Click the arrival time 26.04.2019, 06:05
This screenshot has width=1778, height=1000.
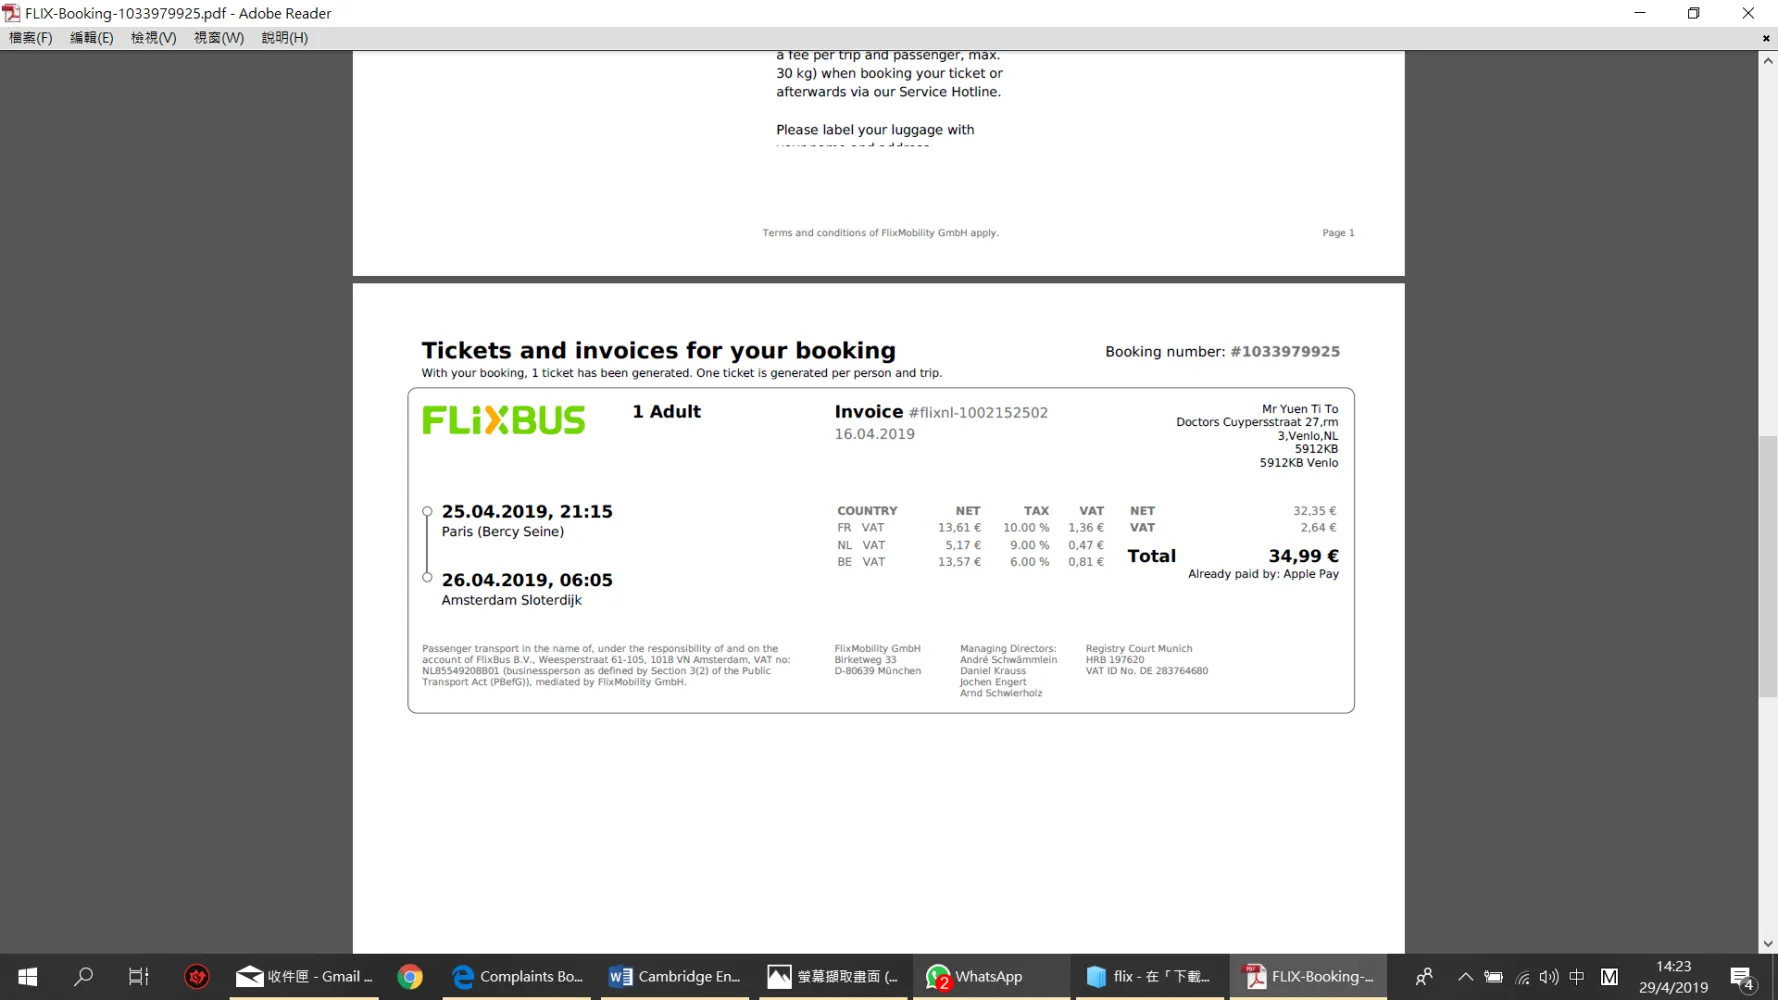[527, 580]
